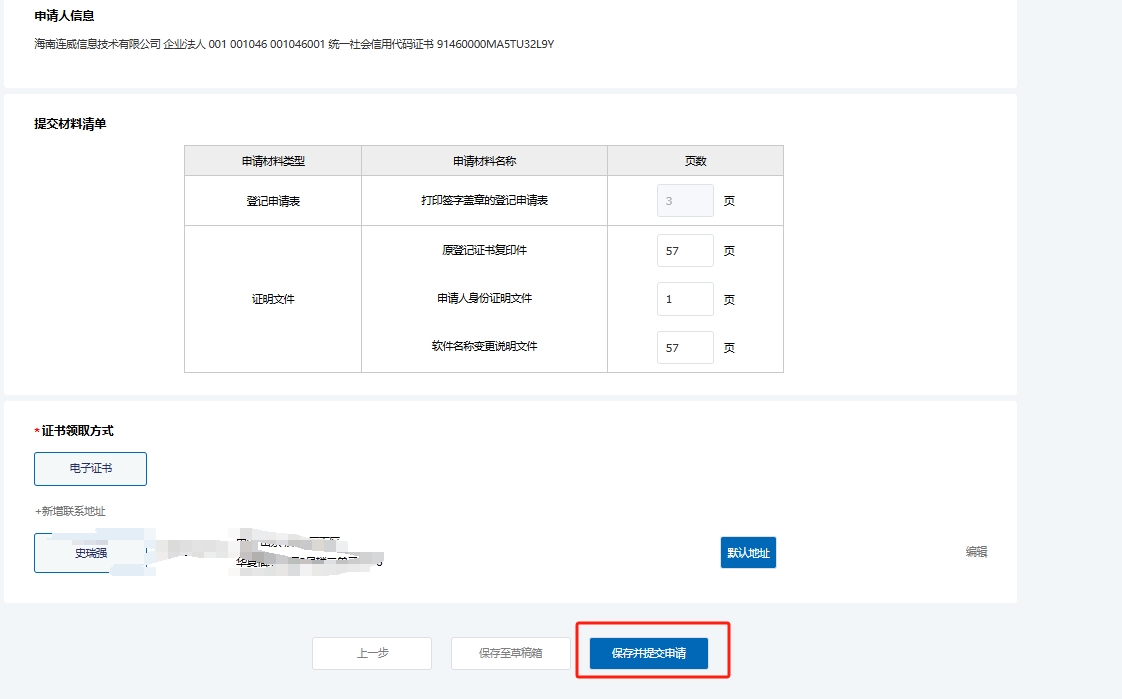Focus the 原登记证书复印件 page count field

click(685, 251)
